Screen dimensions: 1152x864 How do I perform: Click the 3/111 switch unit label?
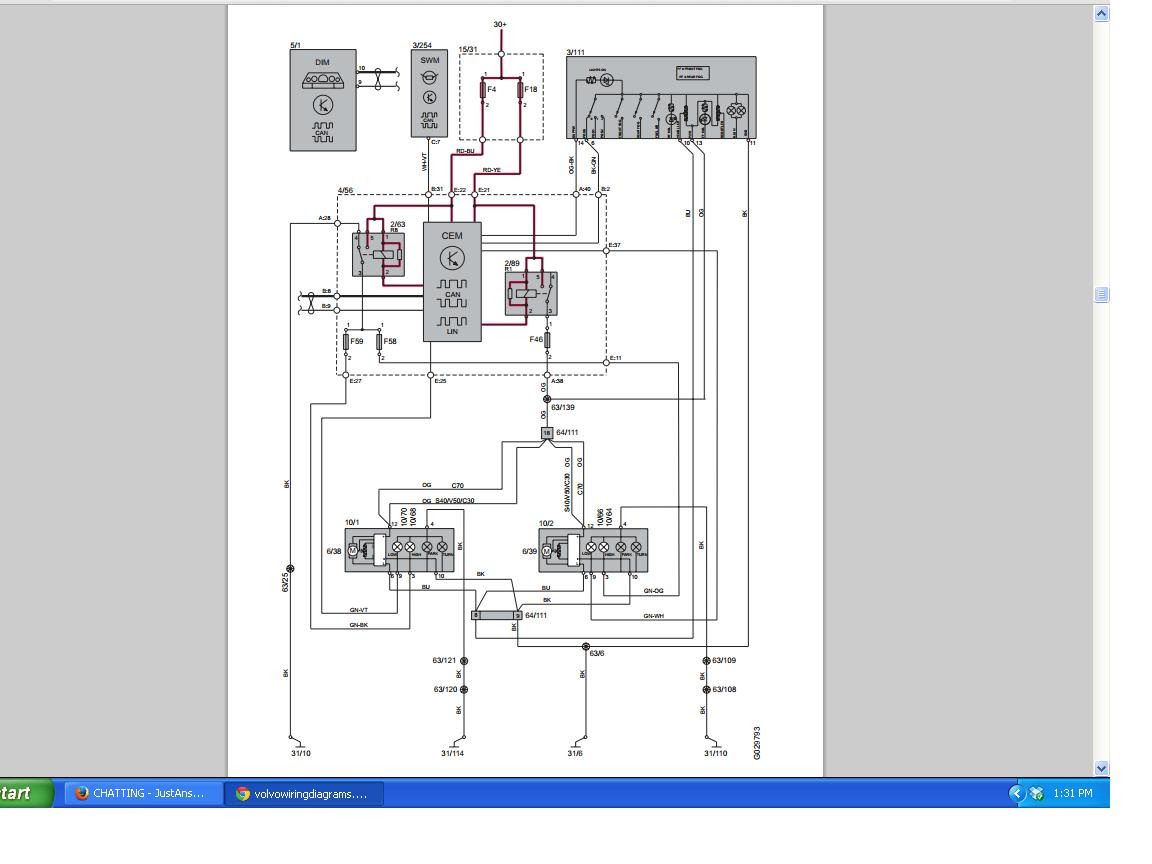pyautogui.click(x=575, y=52)
